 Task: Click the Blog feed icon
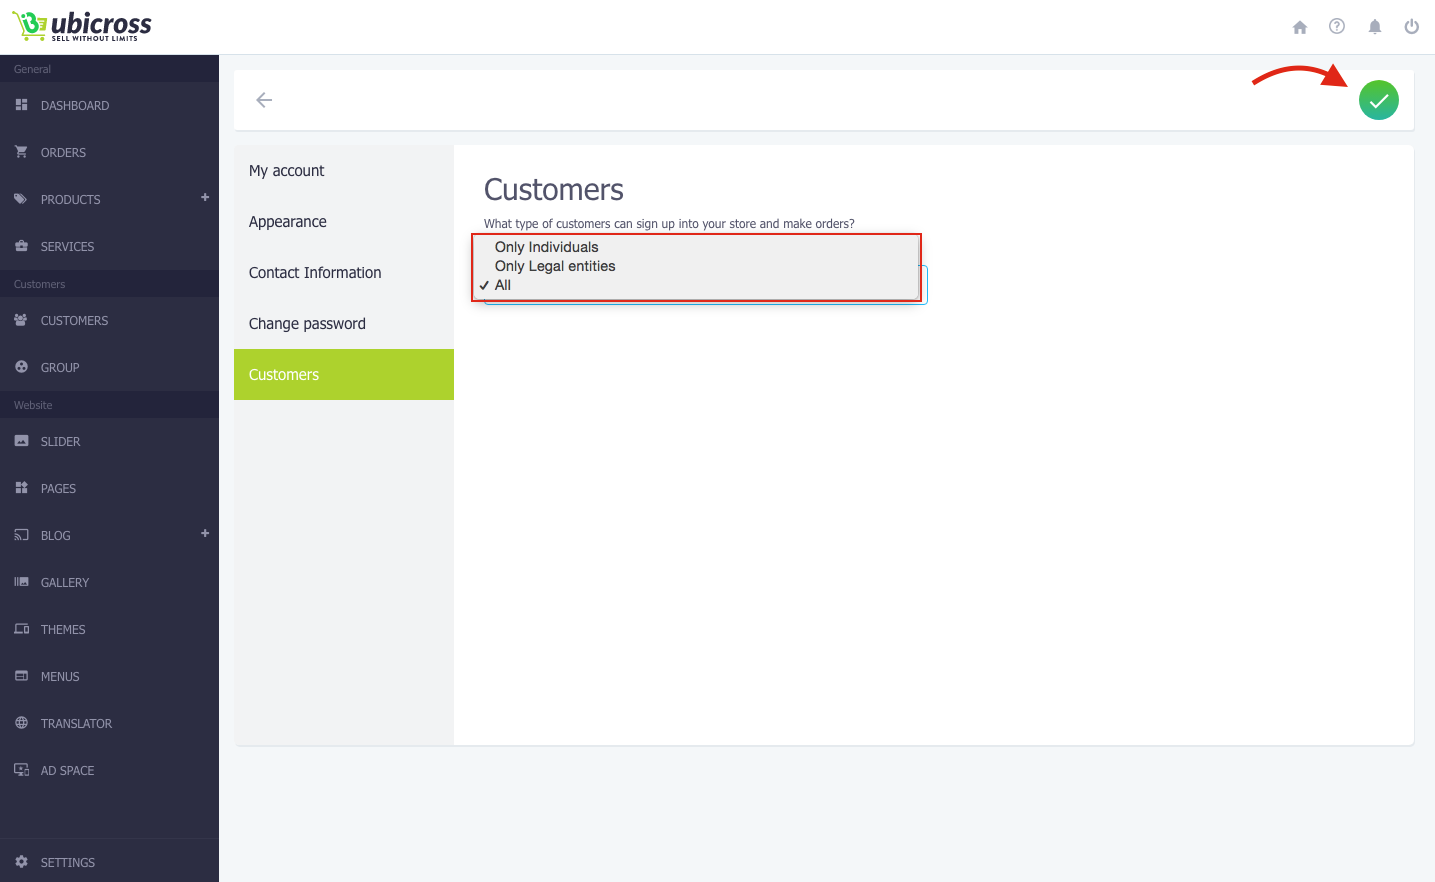tap(21, 535)
